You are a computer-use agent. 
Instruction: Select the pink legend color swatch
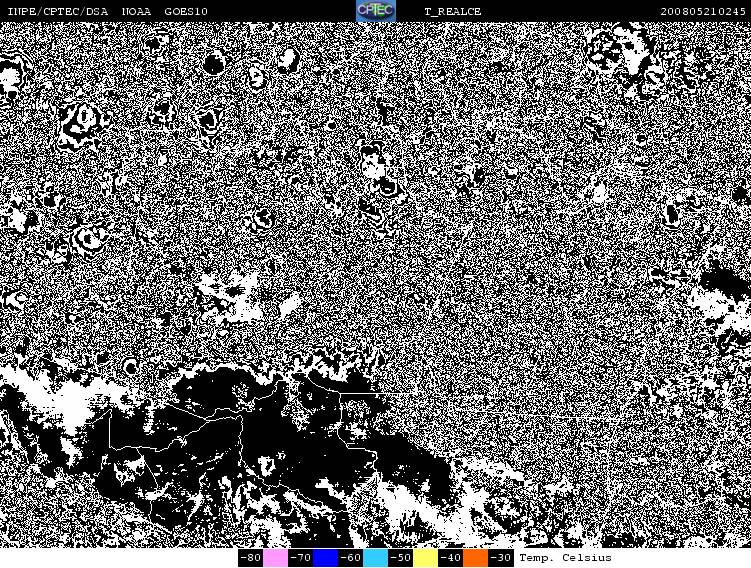pyautogui.click(x=275, y=558)
